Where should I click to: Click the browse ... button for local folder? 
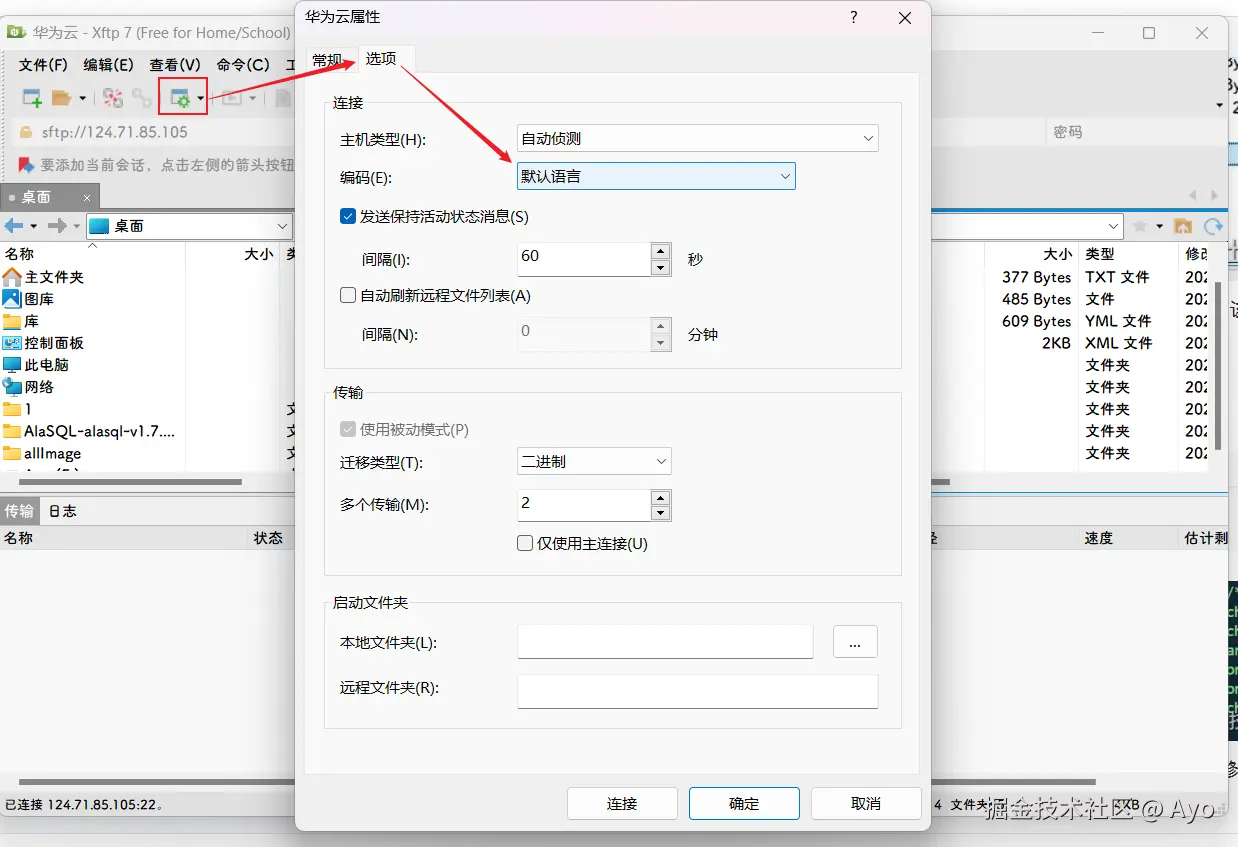[855, 642]
